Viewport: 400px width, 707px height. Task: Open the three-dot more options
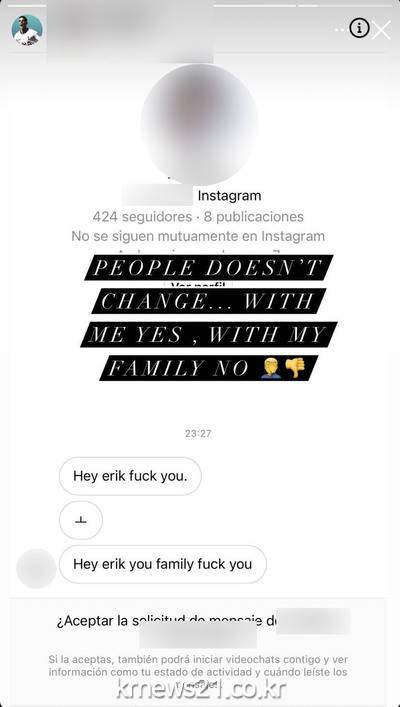340,30
